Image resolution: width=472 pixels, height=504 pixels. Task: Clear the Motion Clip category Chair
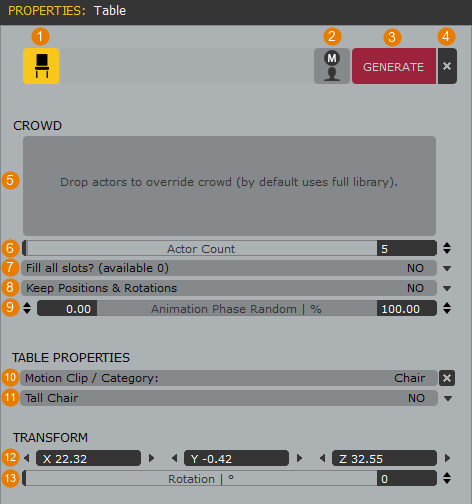pos(447,378)
